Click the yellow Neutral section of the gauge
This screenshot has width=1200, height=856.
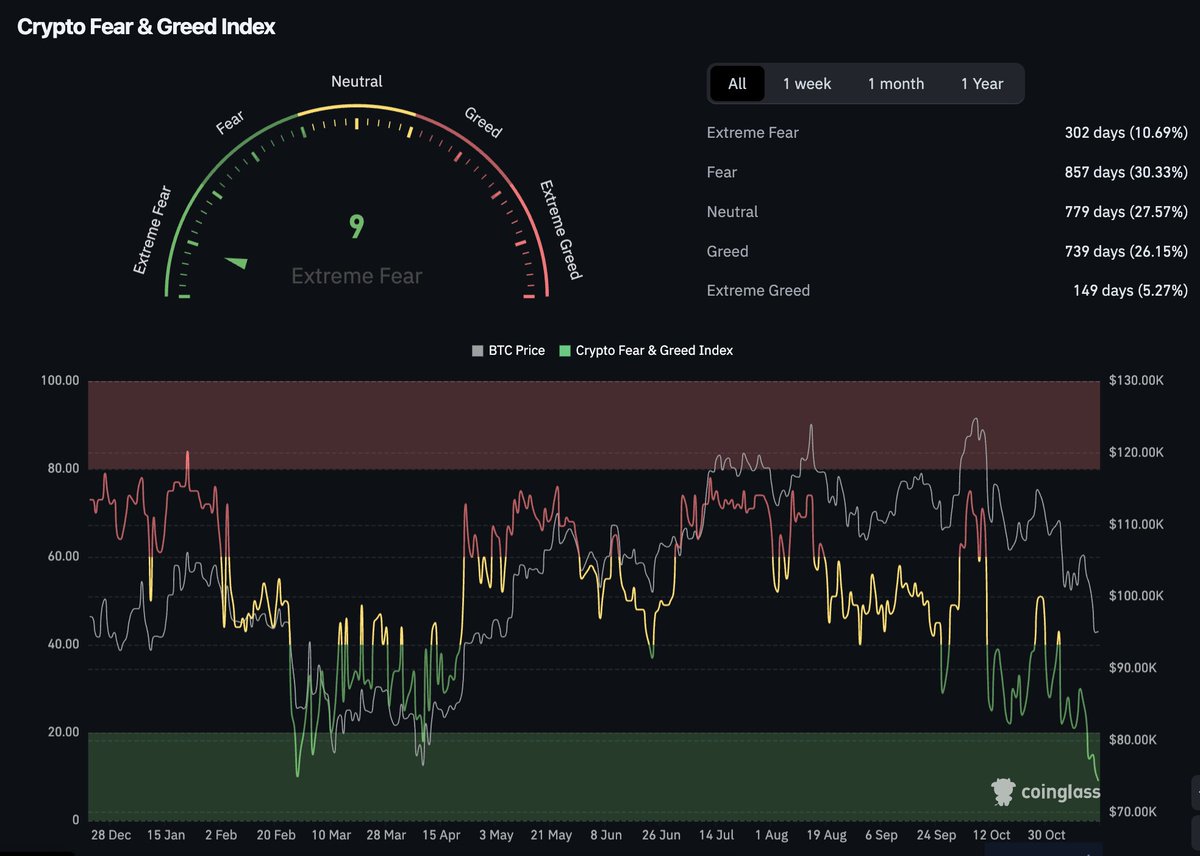click(356, 103)
